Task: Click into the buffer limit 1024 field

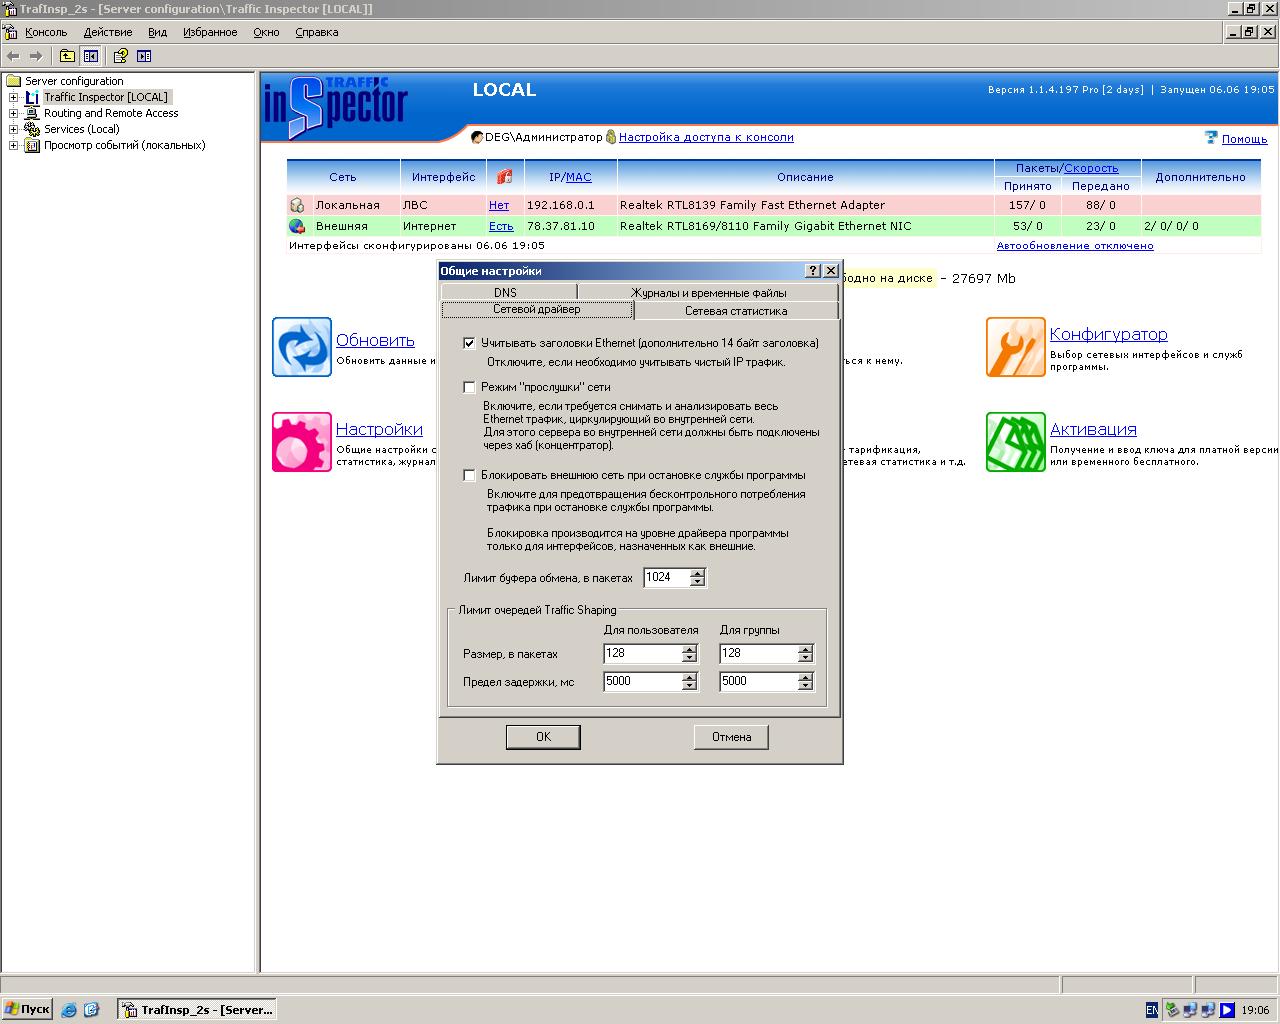Action: click(x=667, y=577)
